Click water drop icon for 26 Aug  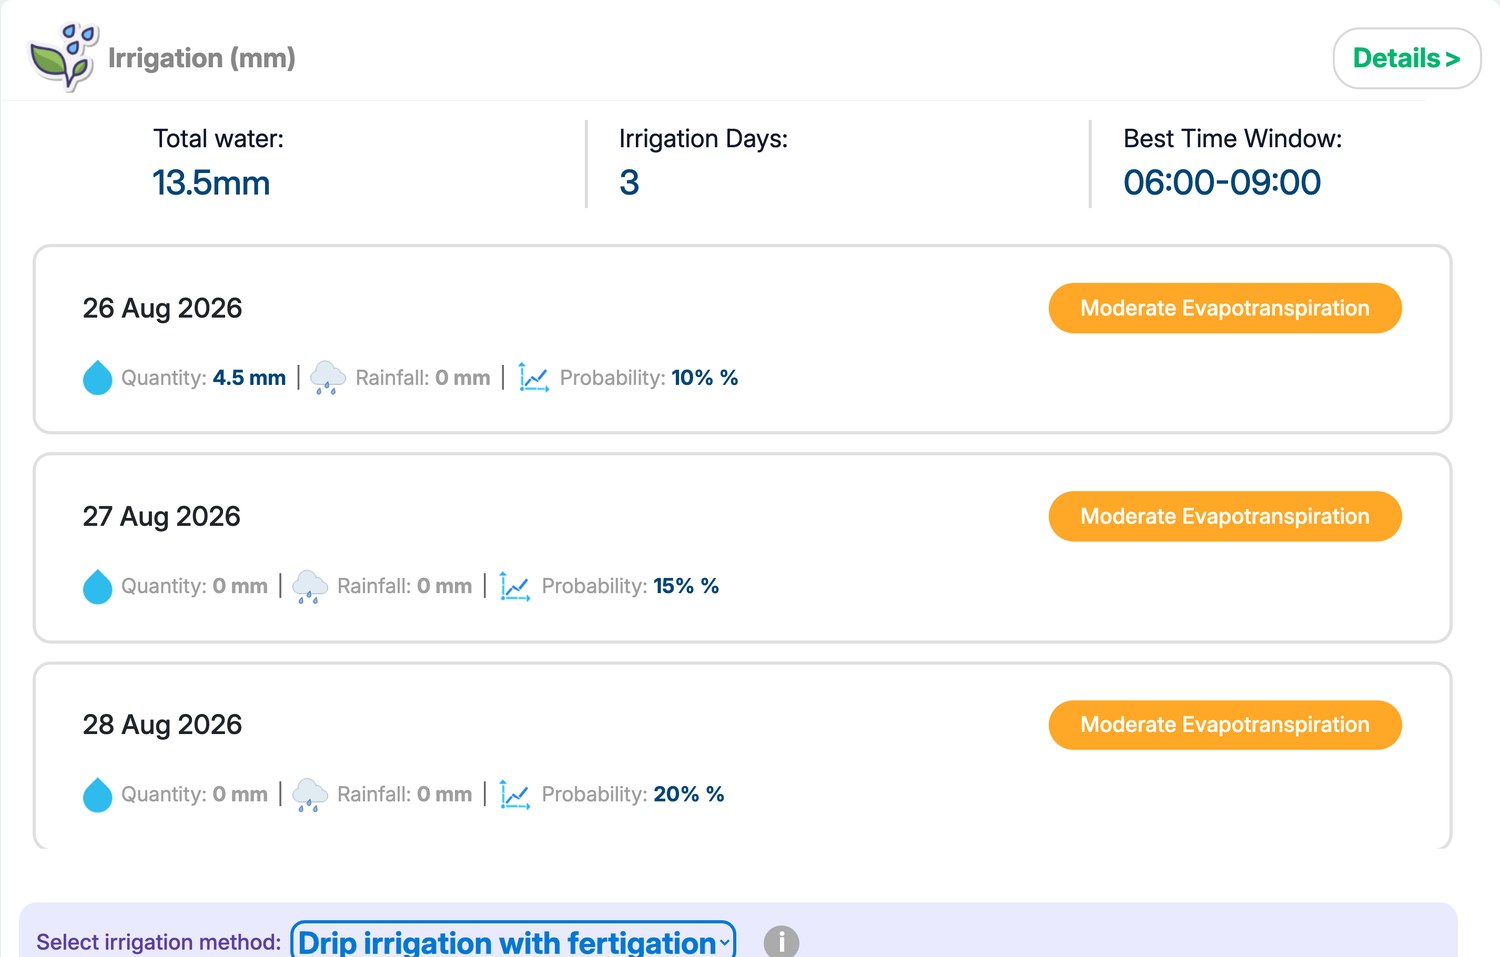[x=97, y=378]
